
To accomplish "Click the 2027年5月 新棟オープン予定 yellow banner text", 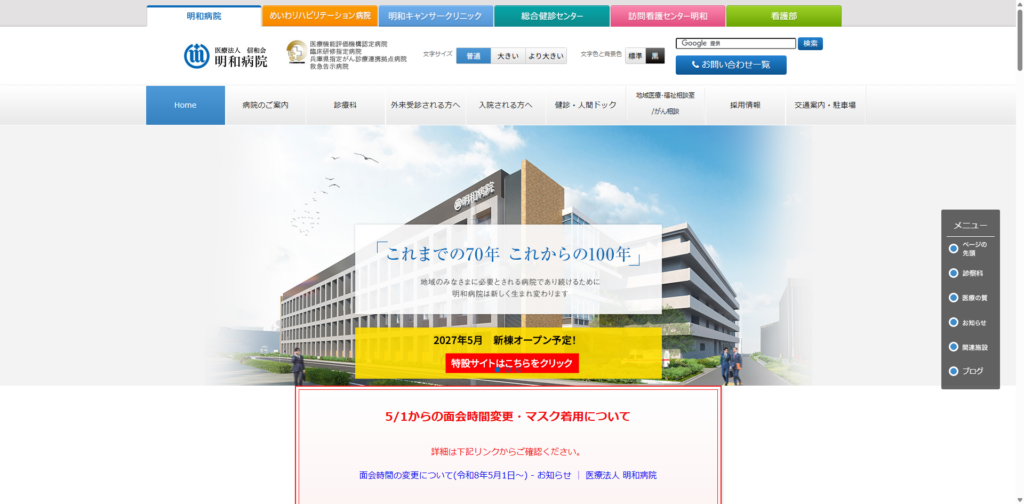I will click(505, 340).
